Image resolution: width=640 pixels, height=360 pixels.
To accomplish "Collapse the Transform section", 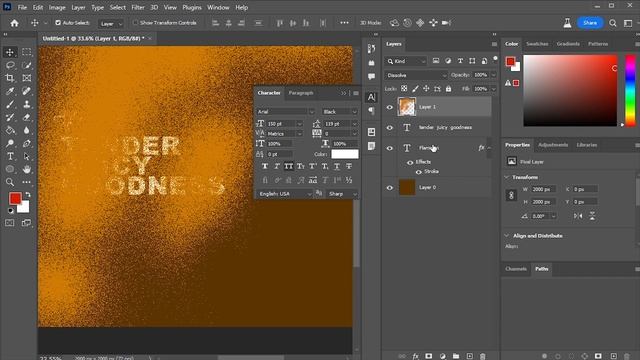I will pos(507,177).
